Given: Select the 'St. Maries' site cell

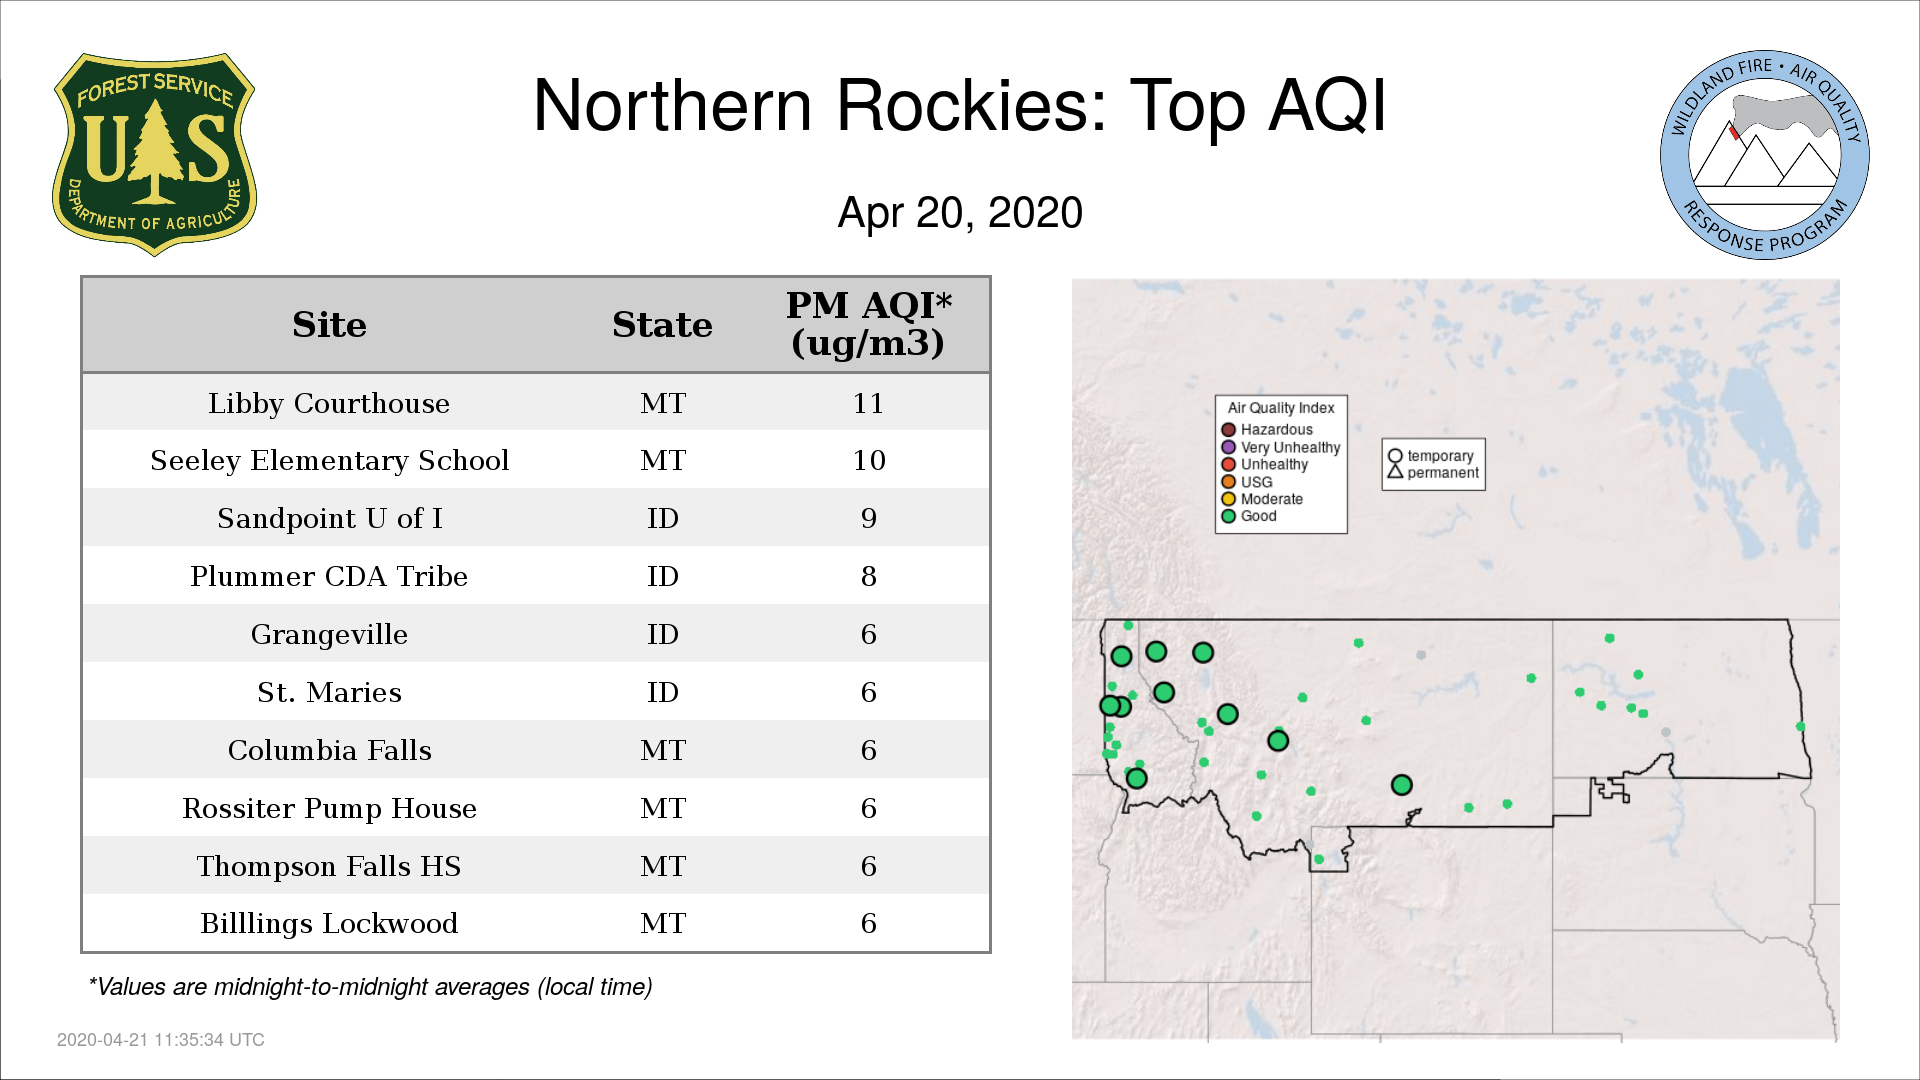Looking at the screenshot, I should pos(329,692).
